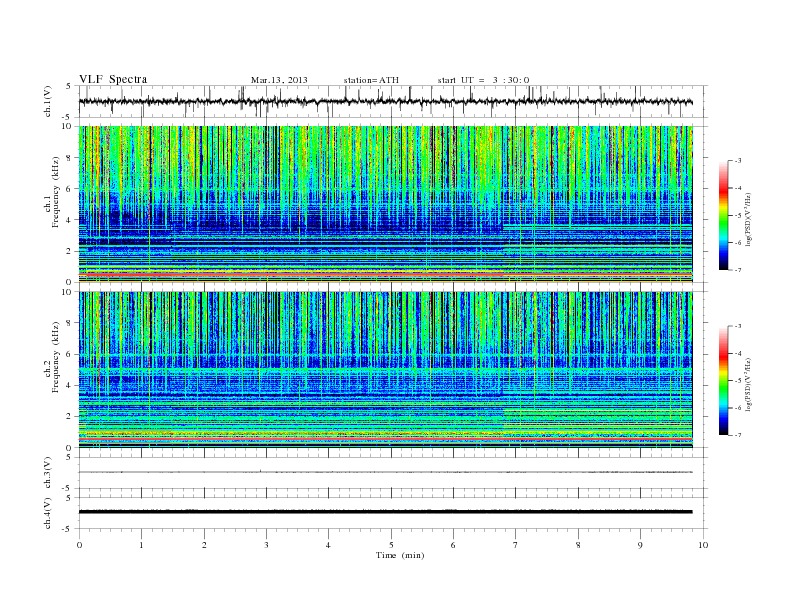Click the "ch.1(V)" axis label

point(47,101)
